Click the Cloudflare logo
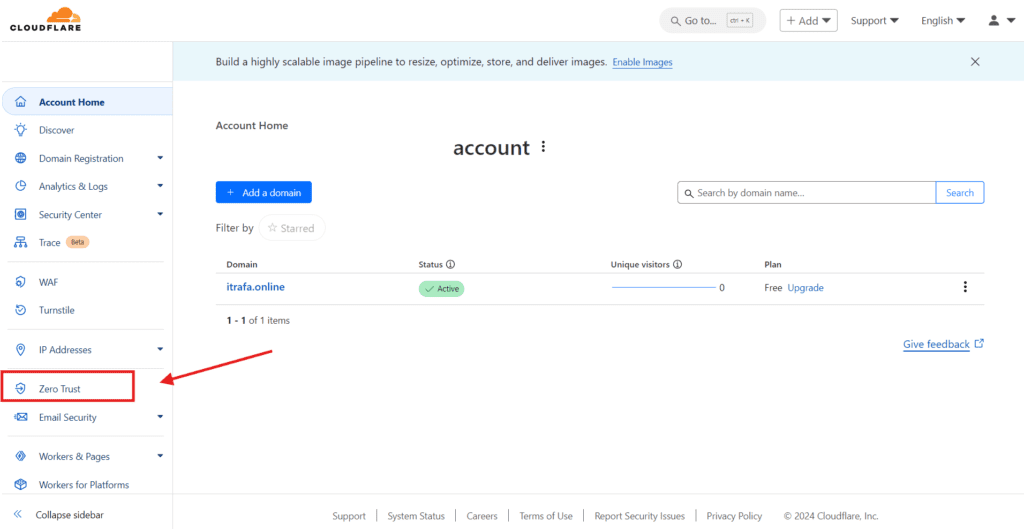1024x529 pixels. [x=46, y=19]
